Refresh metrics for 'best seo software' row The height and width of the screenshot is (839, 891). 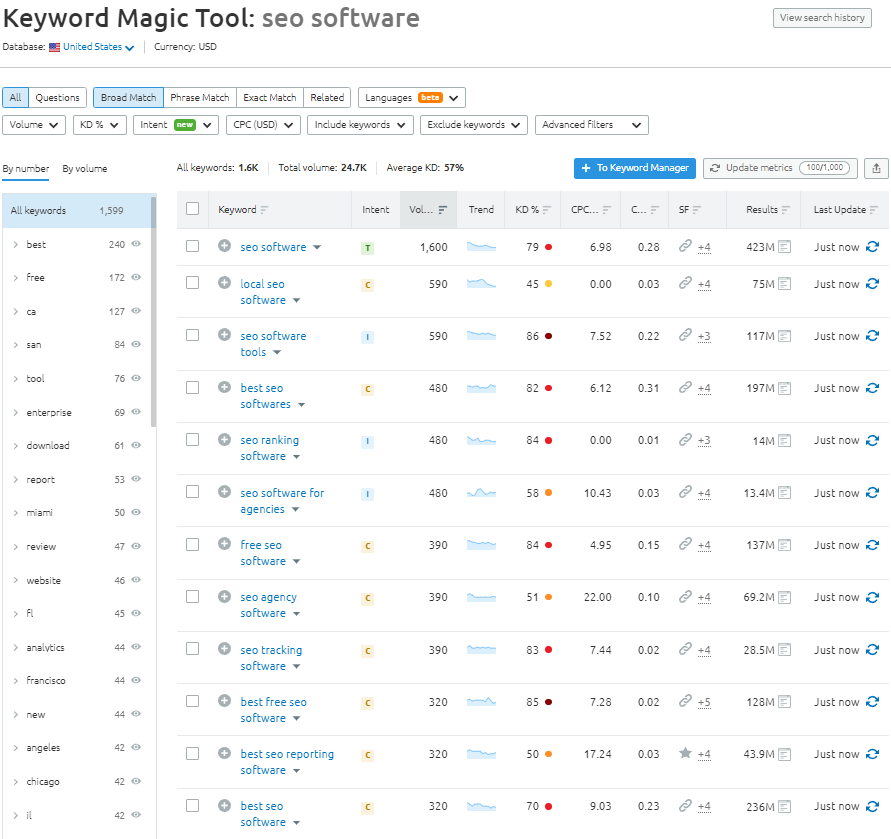click(x=872, y=807)
